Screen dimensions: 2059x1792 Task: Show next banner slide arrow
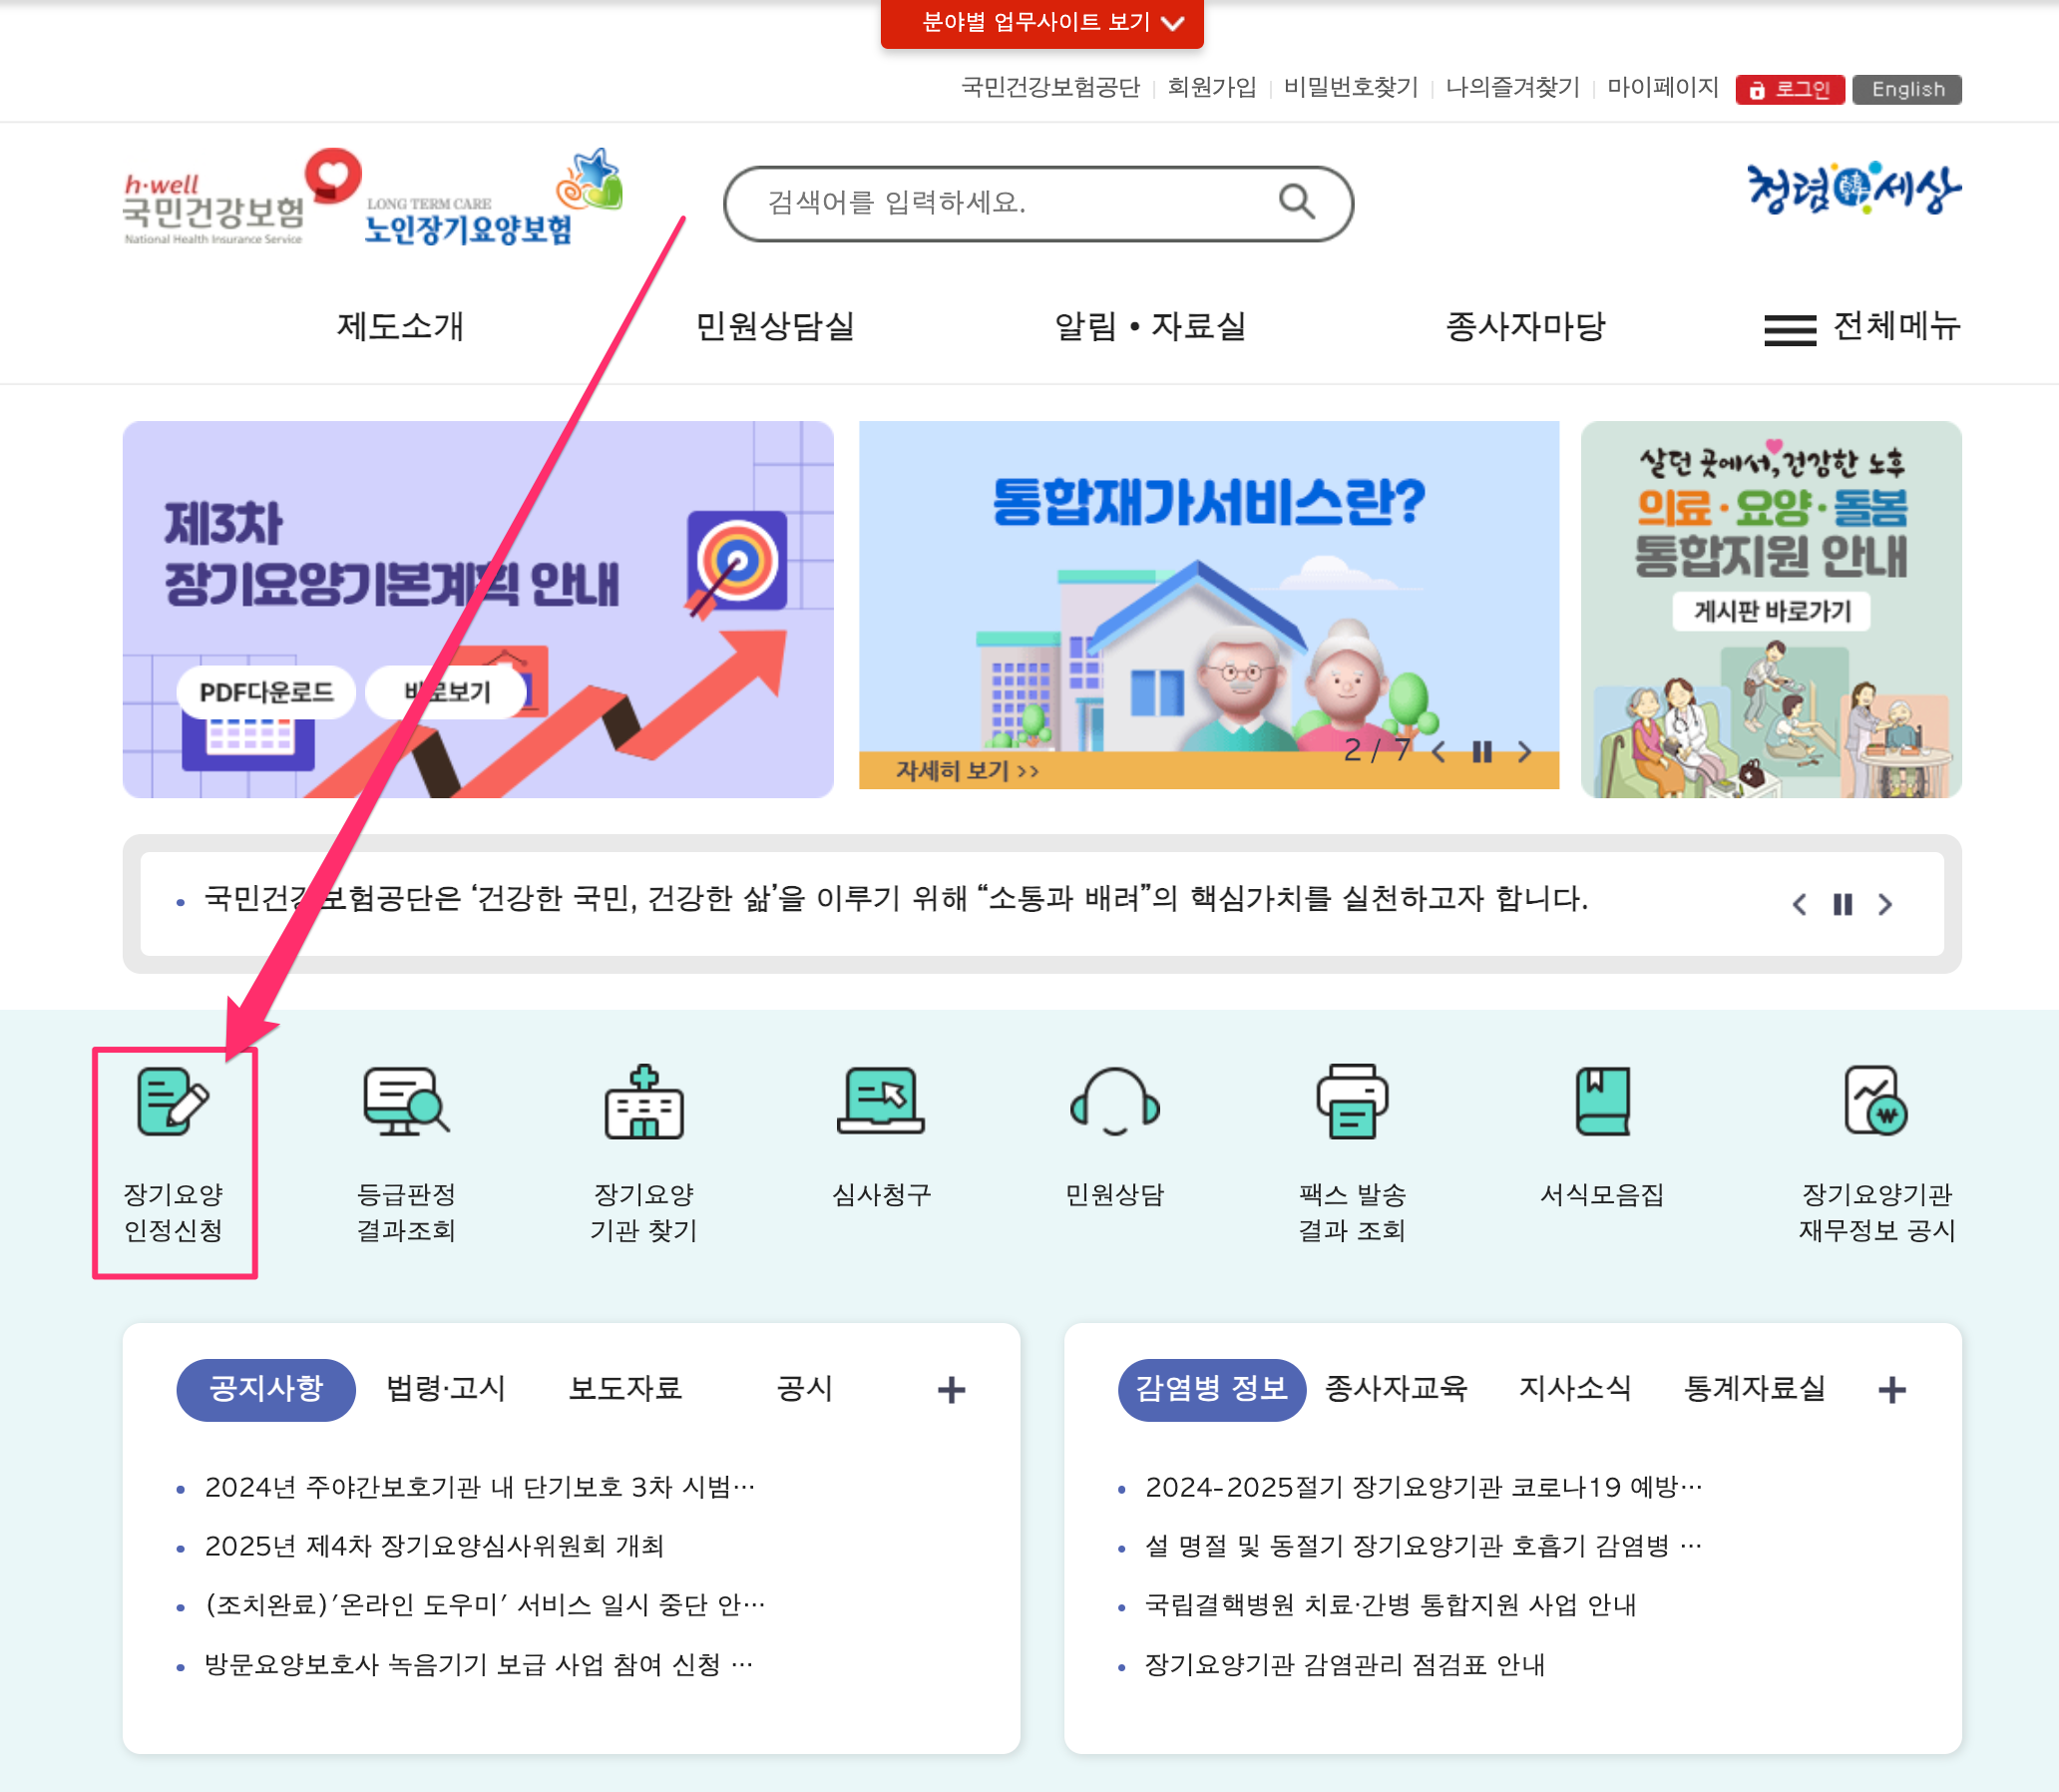(x=1524, y=752)
